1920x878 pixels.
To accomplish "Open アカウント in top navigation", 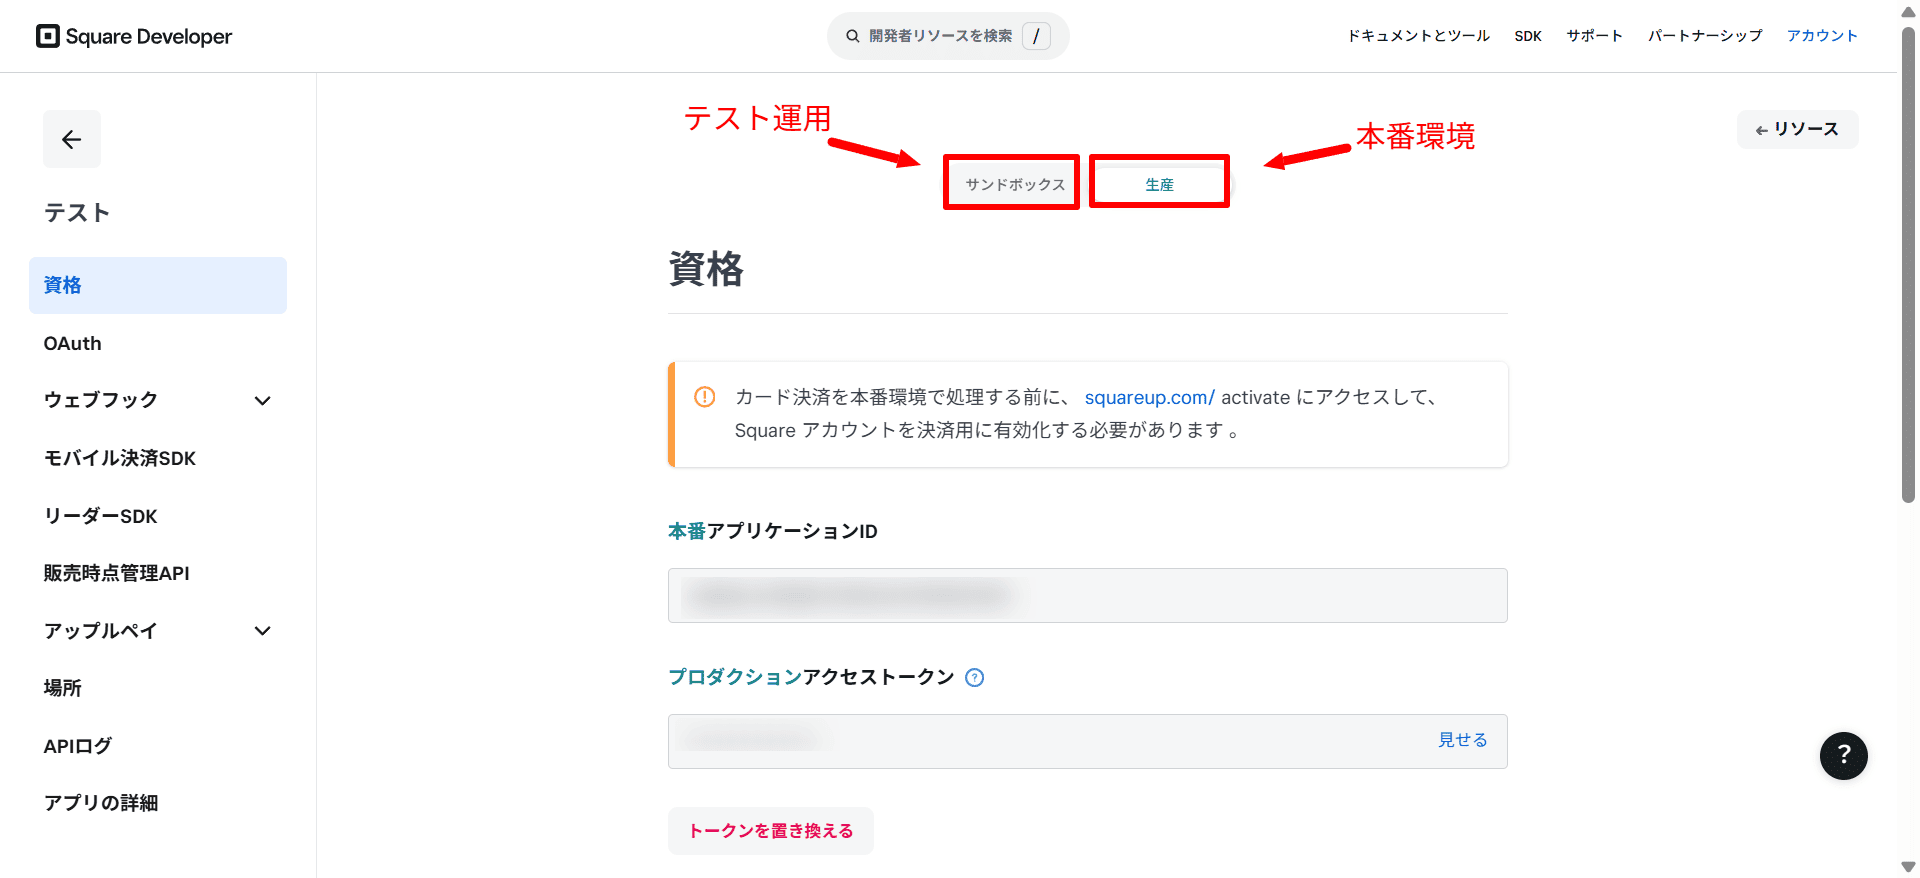I will point(1823,36).
